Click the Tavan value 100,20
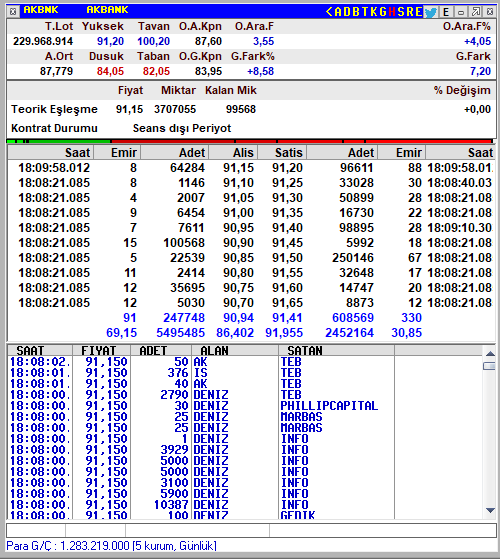Viewport: 500px width, 559px height. tap(154, 41)
